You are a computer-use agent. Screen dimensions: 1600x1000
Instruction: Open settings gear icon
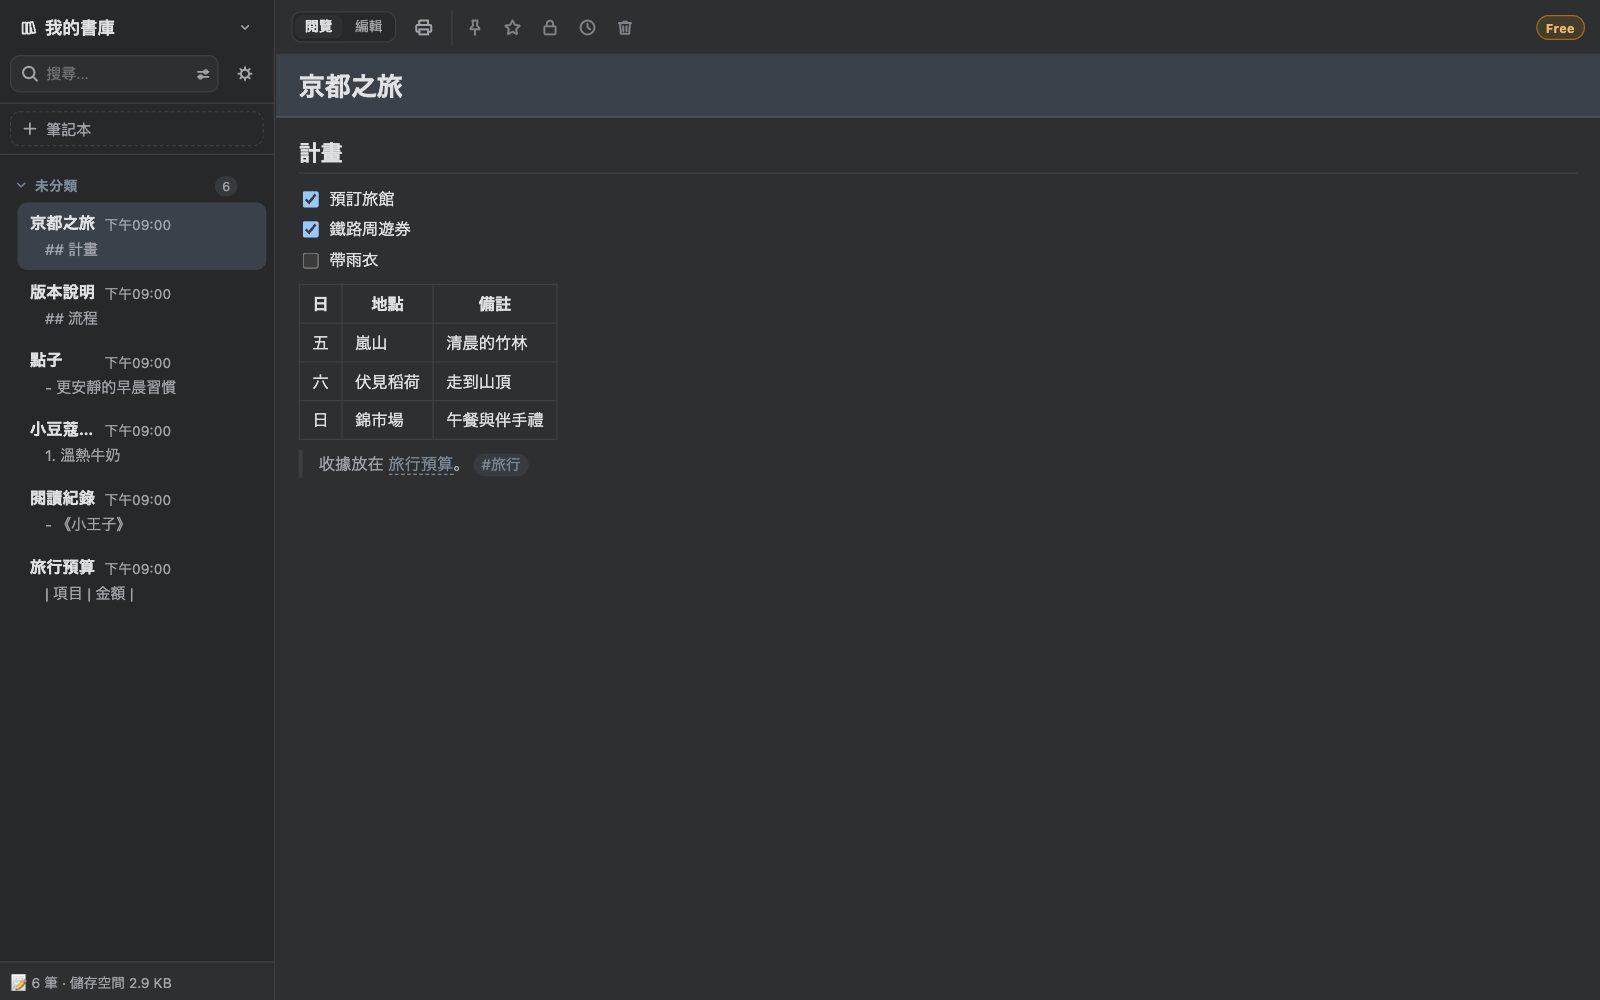(245, 74)
